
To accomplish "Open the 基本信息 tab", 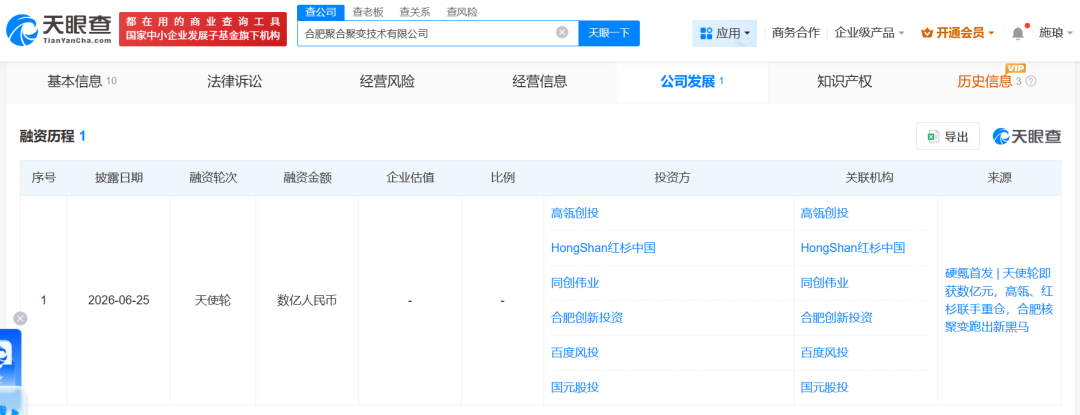I will click(82, 81).
